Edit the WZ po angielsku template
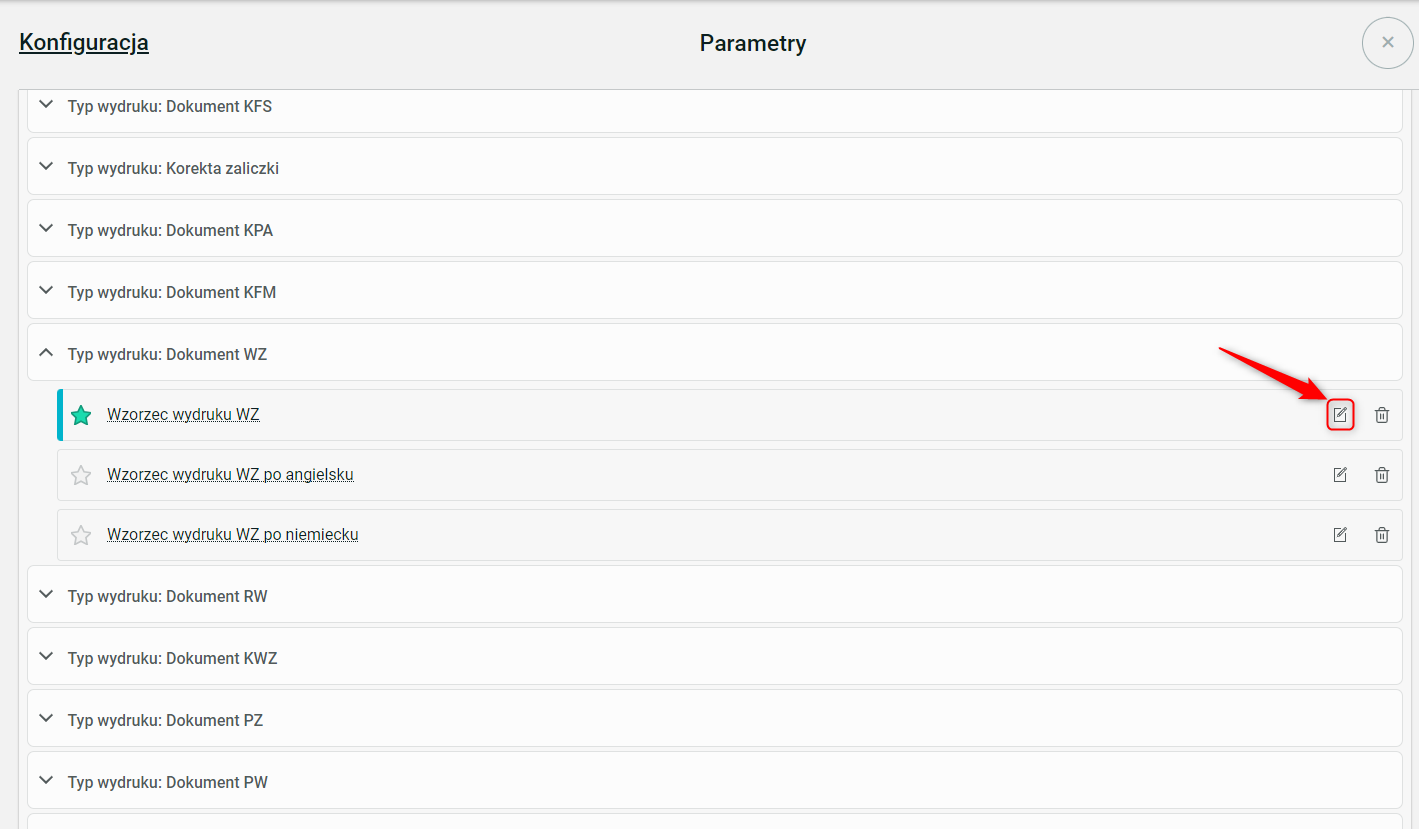Image resolution: width=1419 pixels, height=829 pixels. (1340, 475)
